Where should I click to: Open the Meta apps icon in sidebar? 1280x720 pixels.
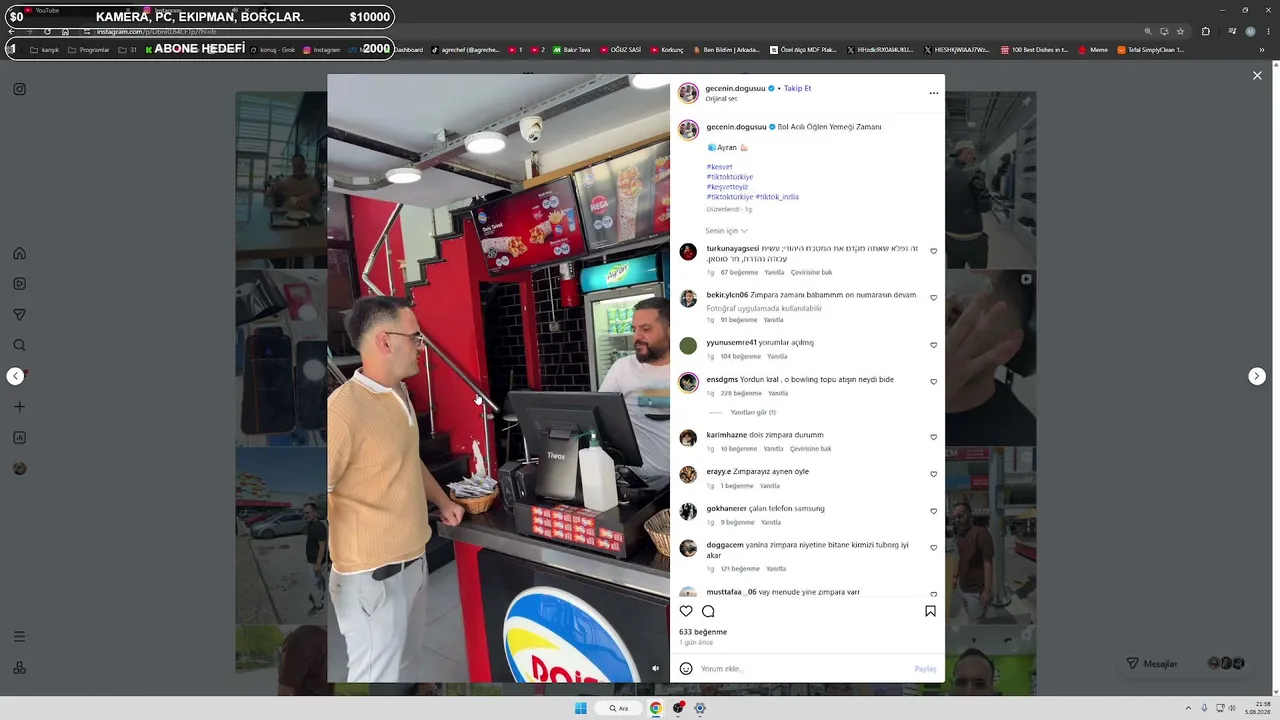click(x=19, y=668)
